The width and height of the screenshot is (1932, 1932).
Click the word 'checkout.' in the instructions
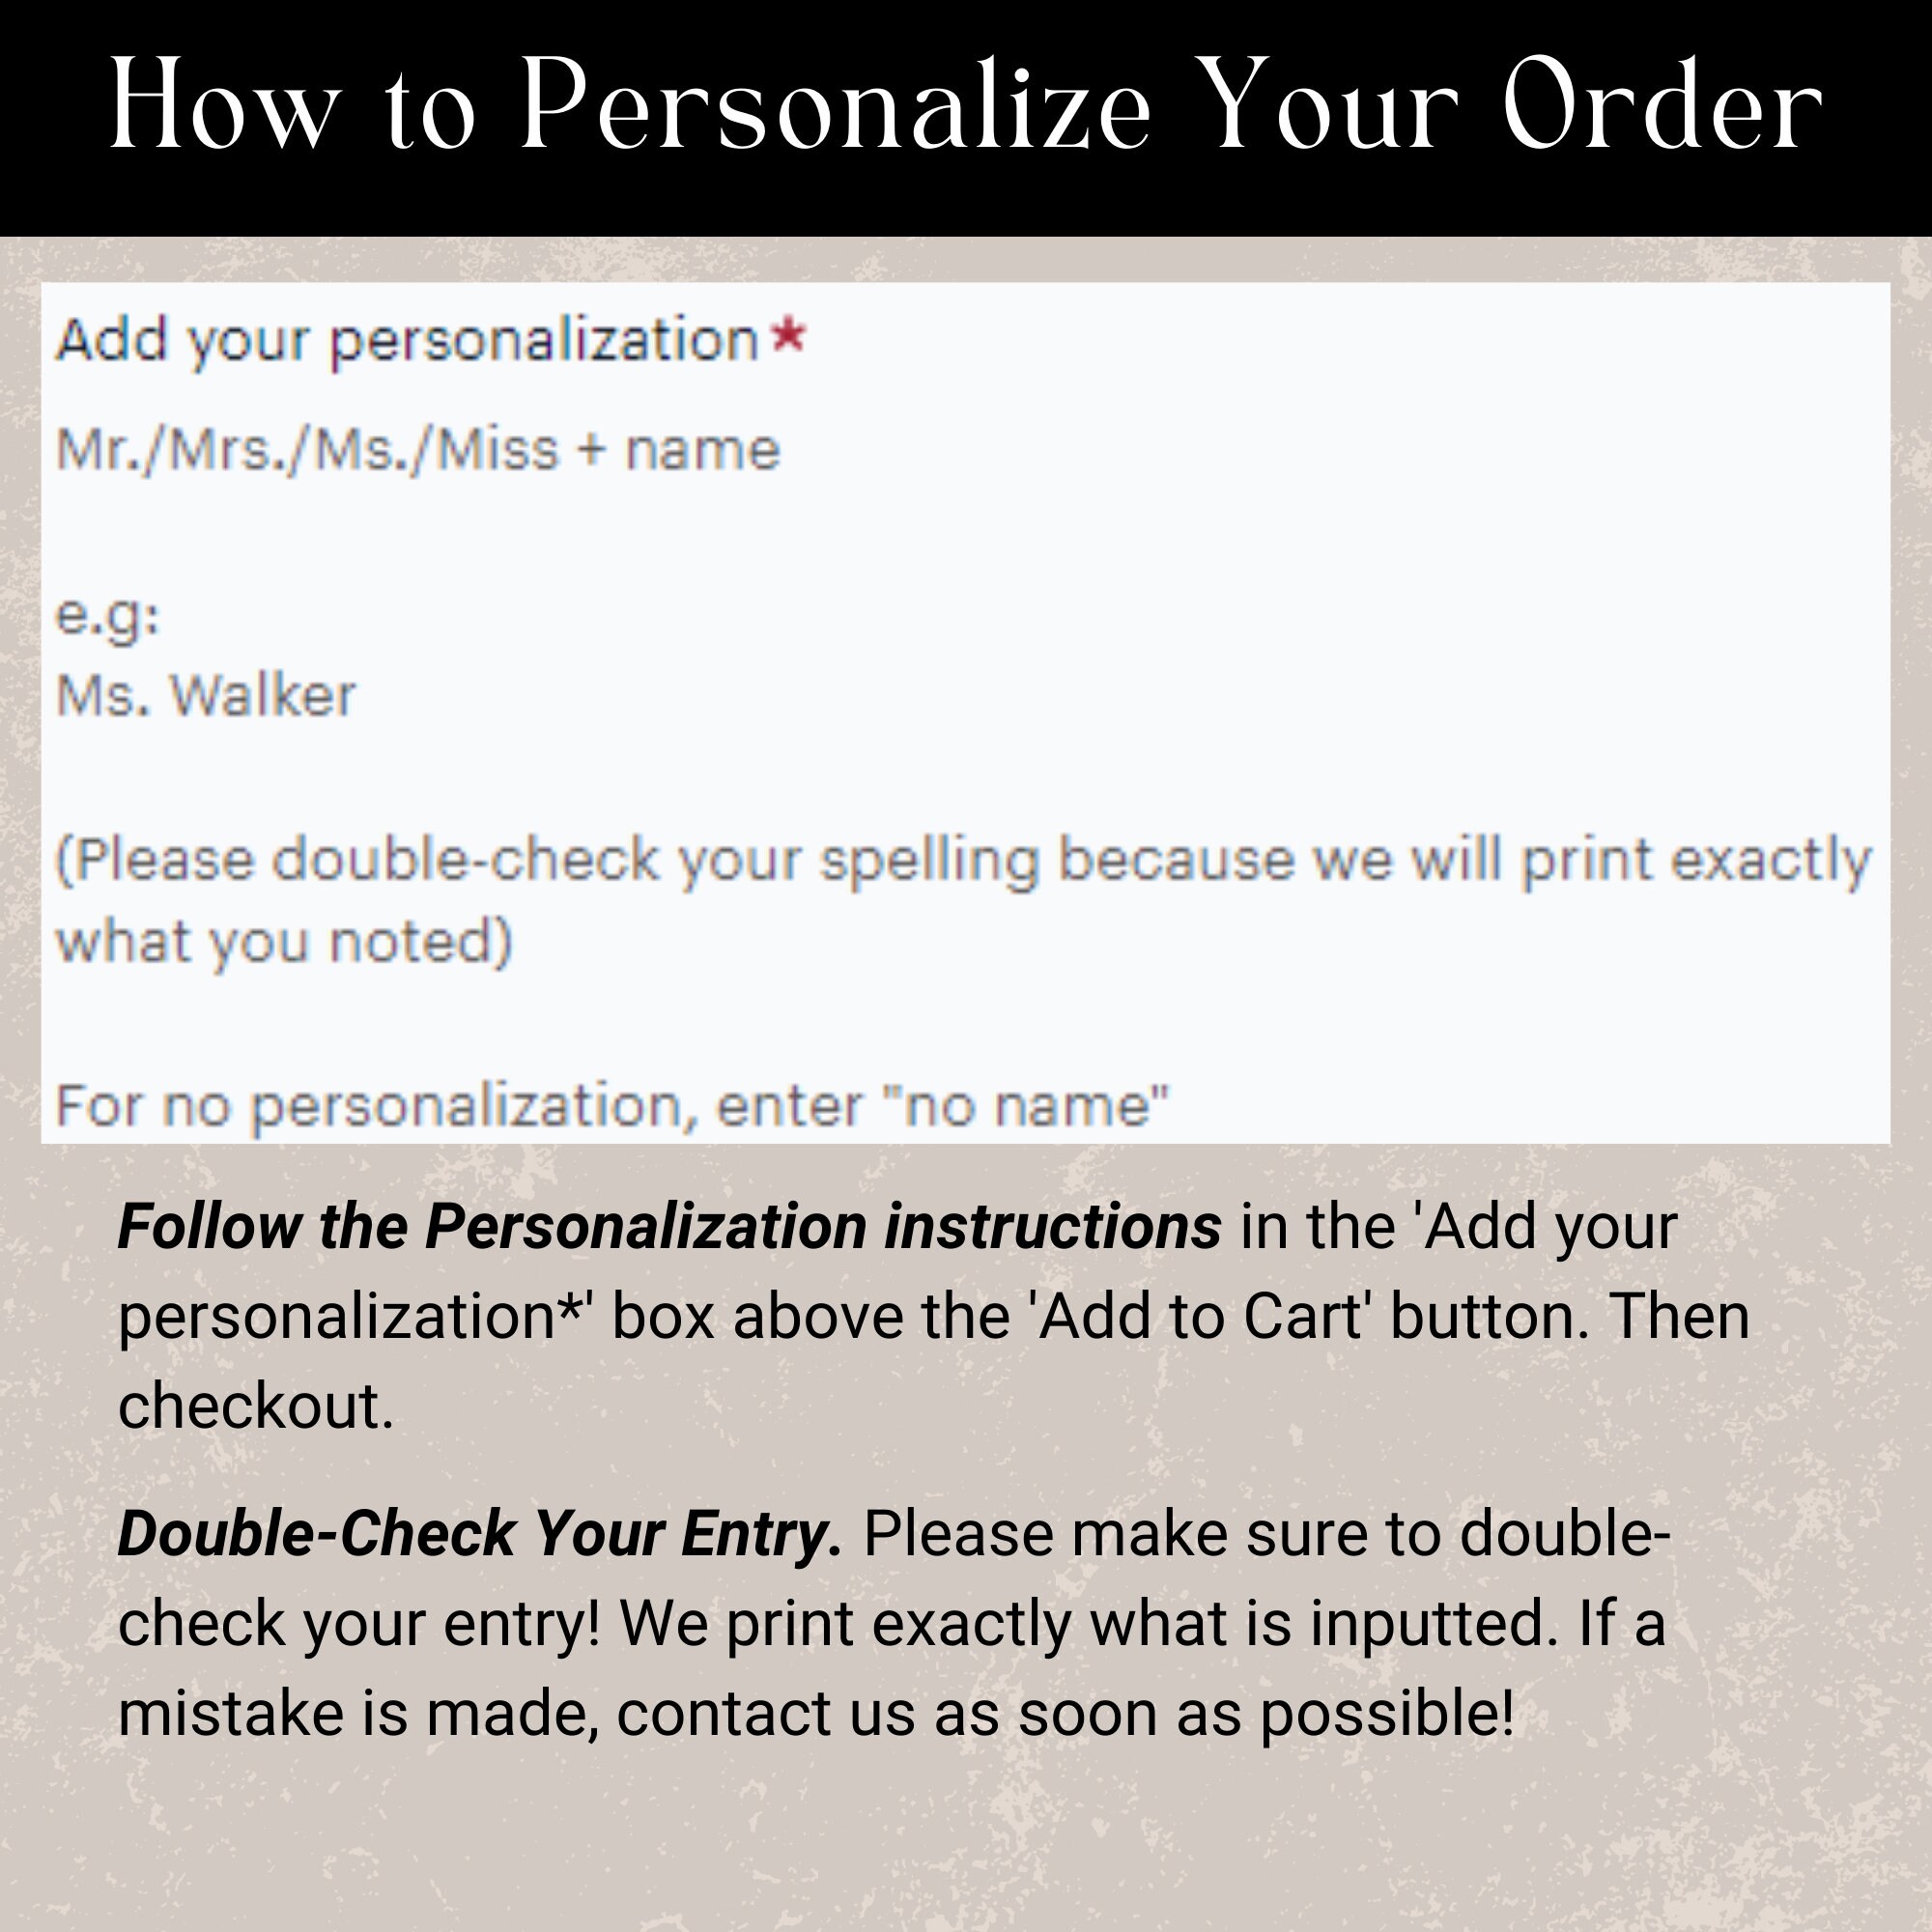click(256, 1406)
